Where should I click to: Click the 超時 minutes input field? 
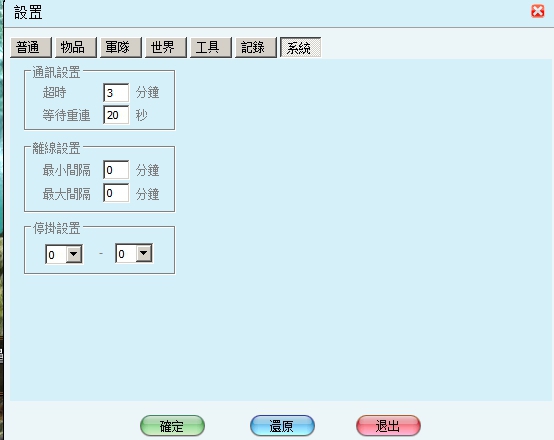[x=116, y=93]
